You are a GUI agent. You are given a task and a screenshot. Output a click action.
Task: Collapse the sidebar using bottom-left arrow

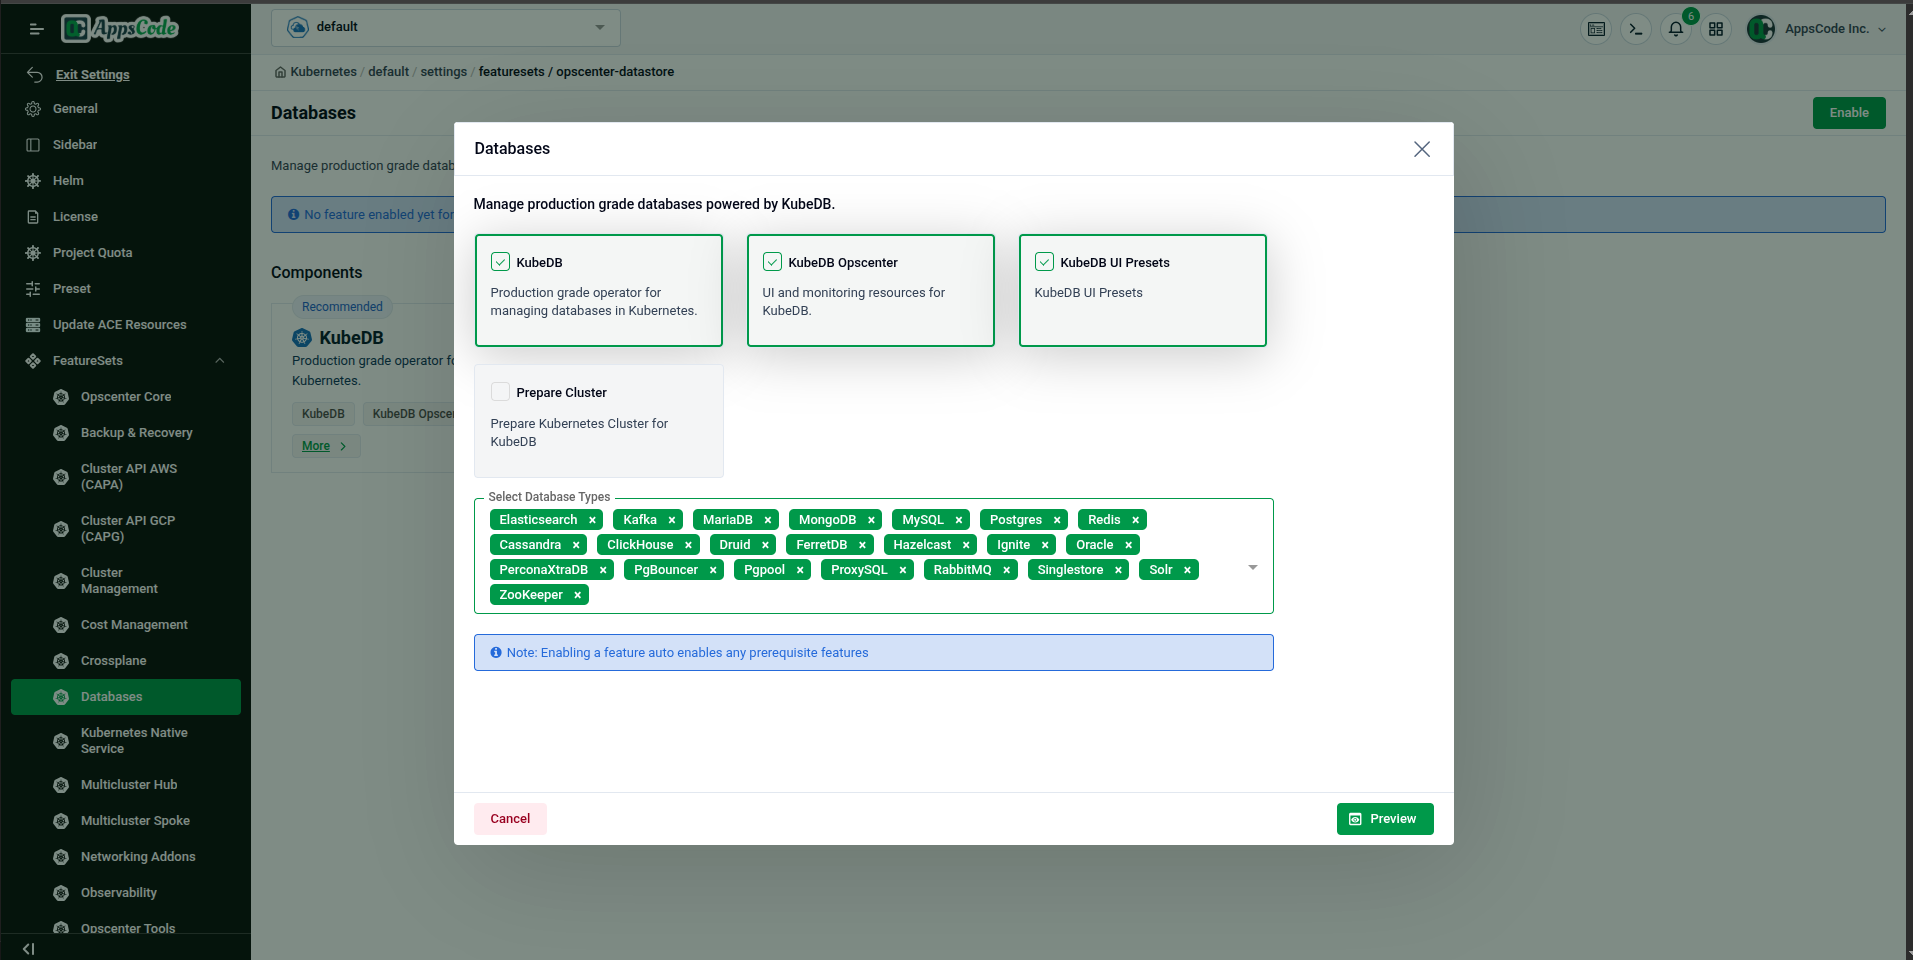pyautogui.click(x=27, y=948)
